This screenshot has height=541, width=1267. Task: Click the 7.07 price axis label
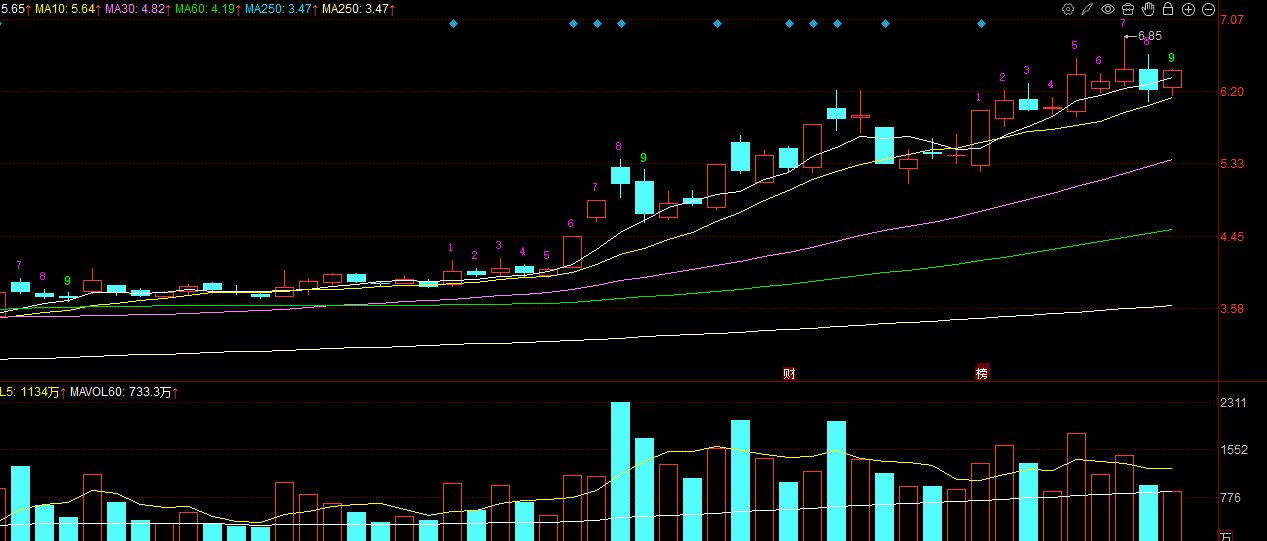click(x=1232, y=19)
